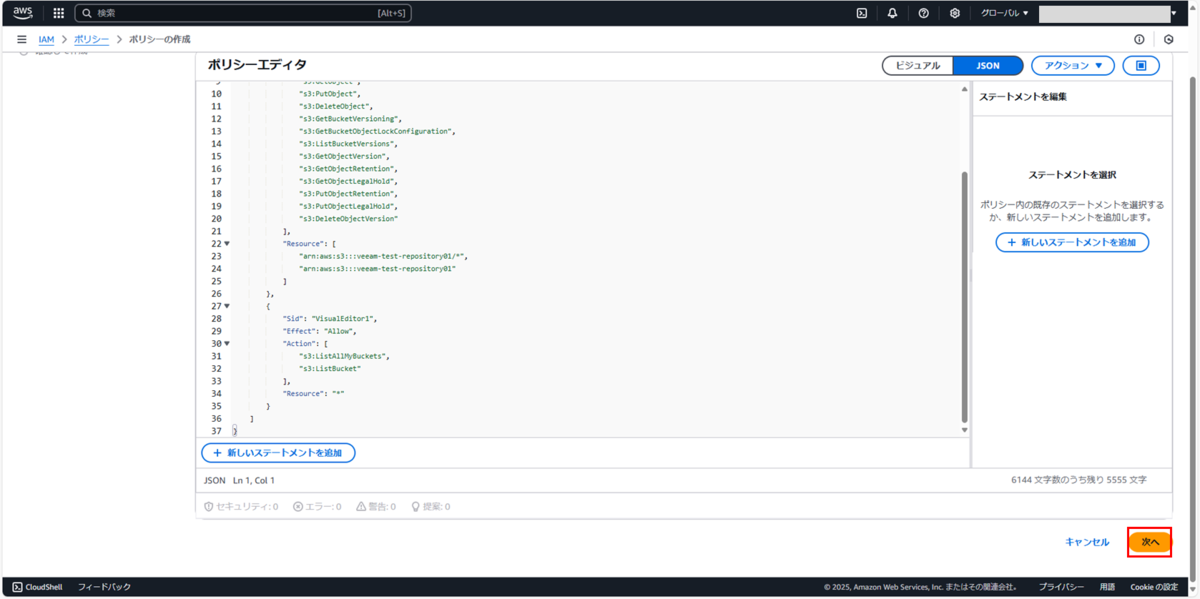
Task: Click the Ln 1, Col 1 status text
Action: (x=254, y=481)
